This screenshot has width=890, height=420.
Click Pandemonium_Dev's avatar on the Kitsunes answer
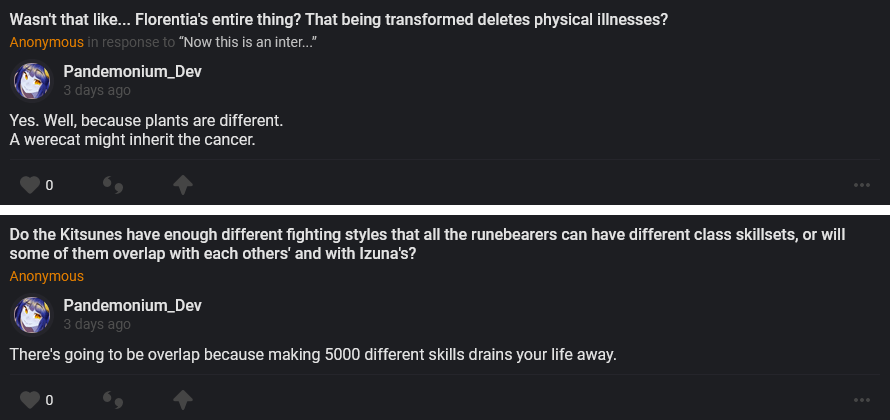[x=31, y=314]
